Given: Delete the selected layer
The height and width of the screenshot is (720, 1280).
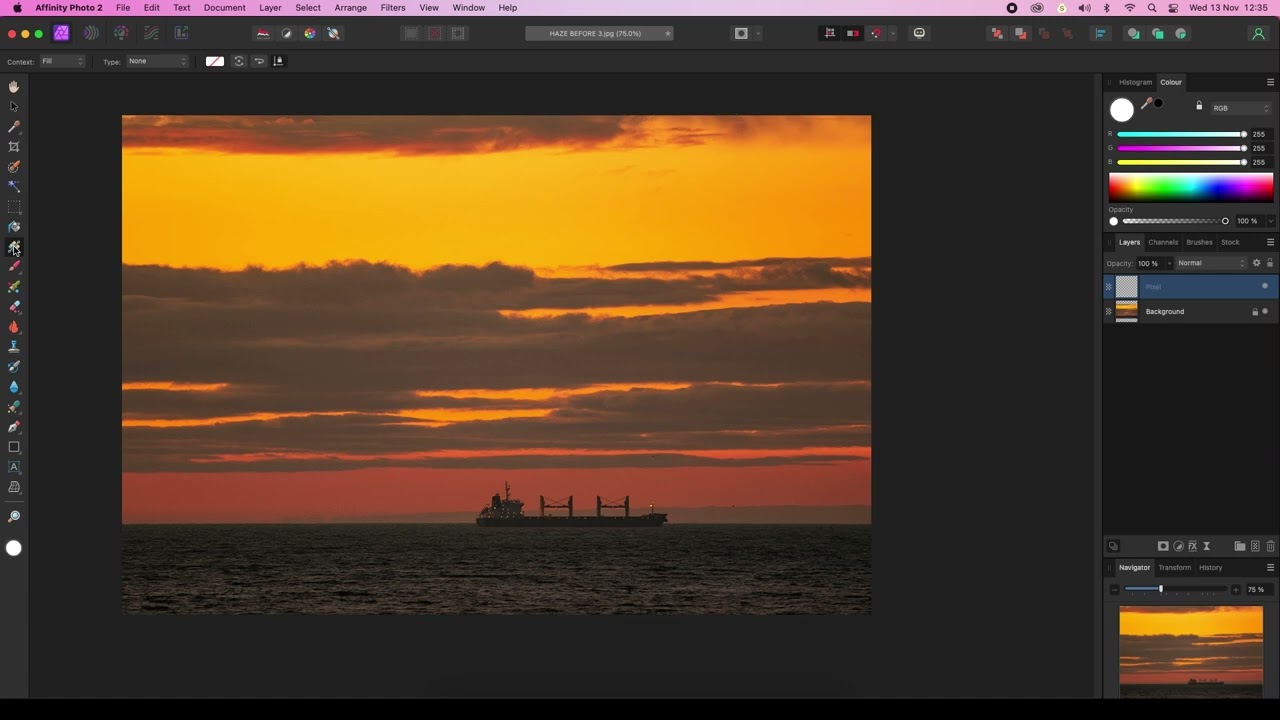Looking at the screenshot, I should 1271,546.
